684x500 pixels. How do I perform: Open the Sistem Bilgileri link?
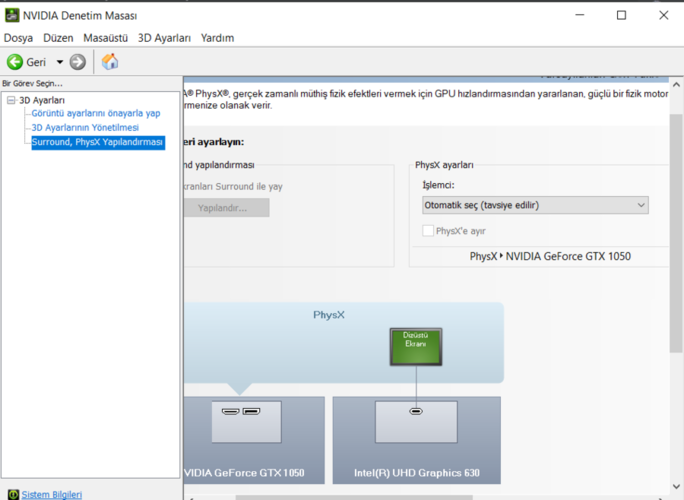tap(51, 494)
